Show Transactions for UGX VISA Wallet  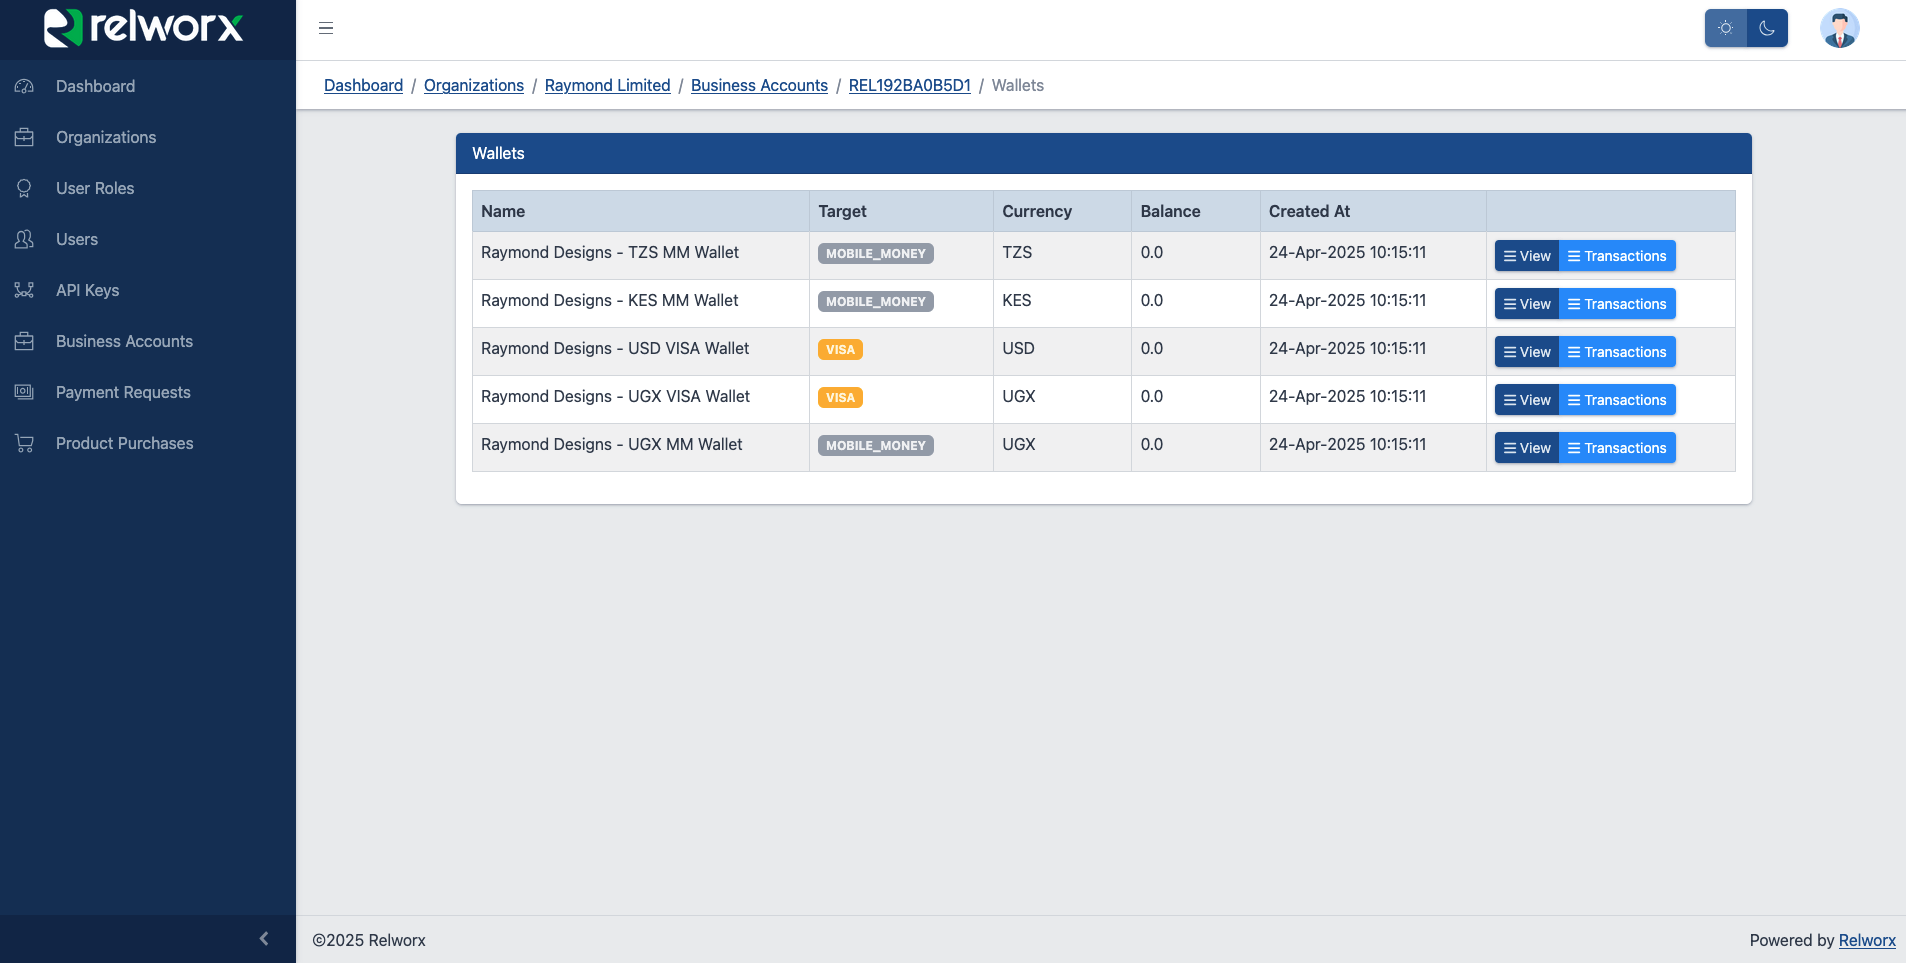click(x=1617, y=400)
